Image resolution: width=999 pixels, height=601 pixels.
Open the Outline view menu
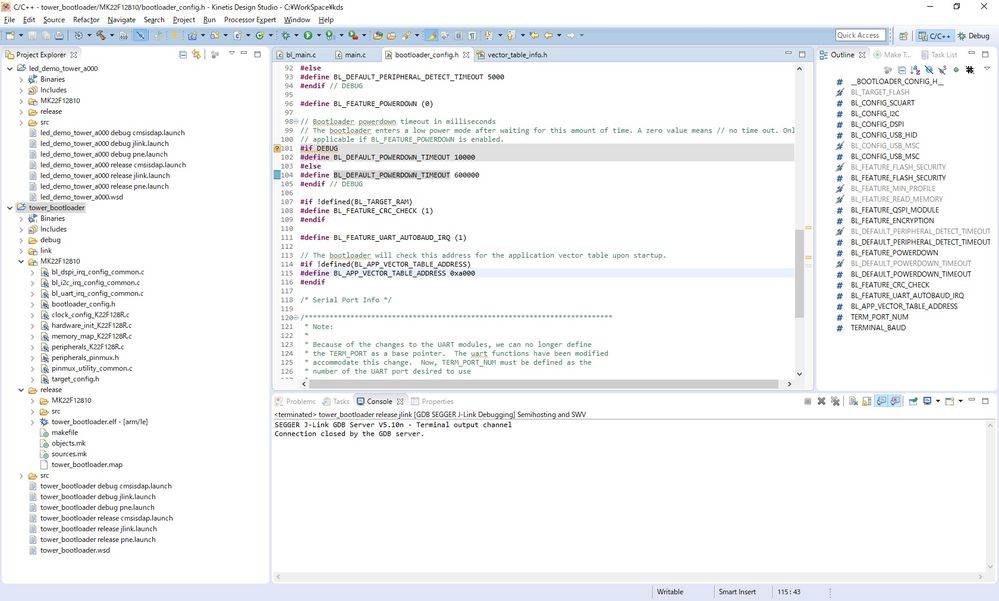tap(987, 68)
